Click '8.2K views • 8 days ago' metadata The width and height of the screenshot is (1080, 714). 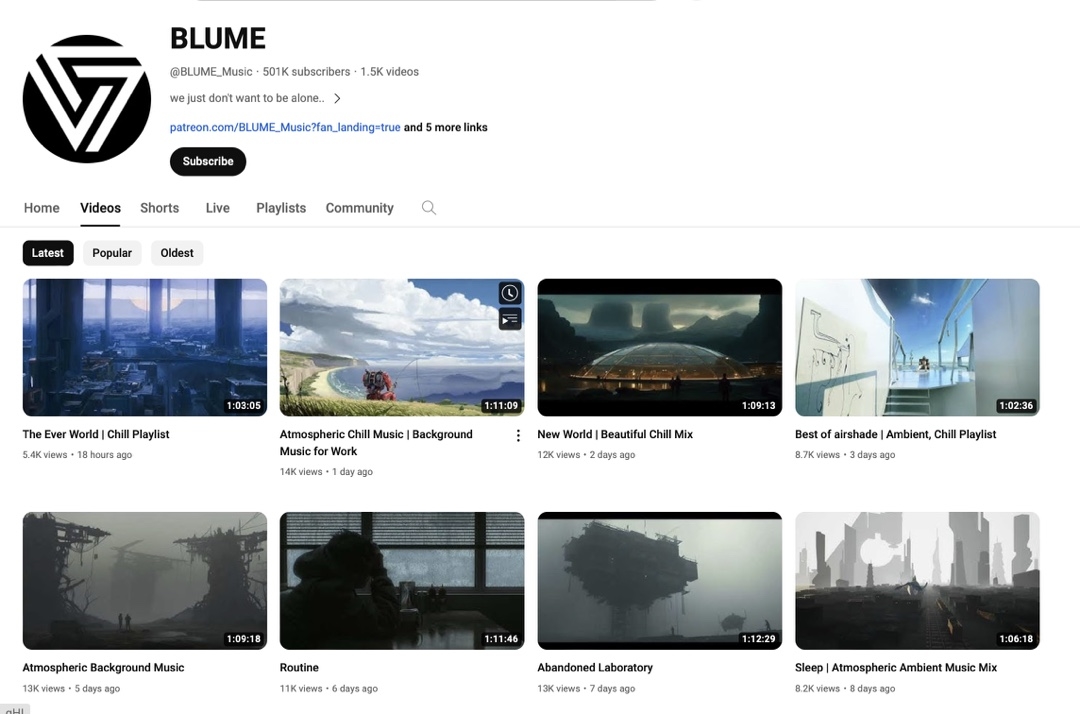845,689
